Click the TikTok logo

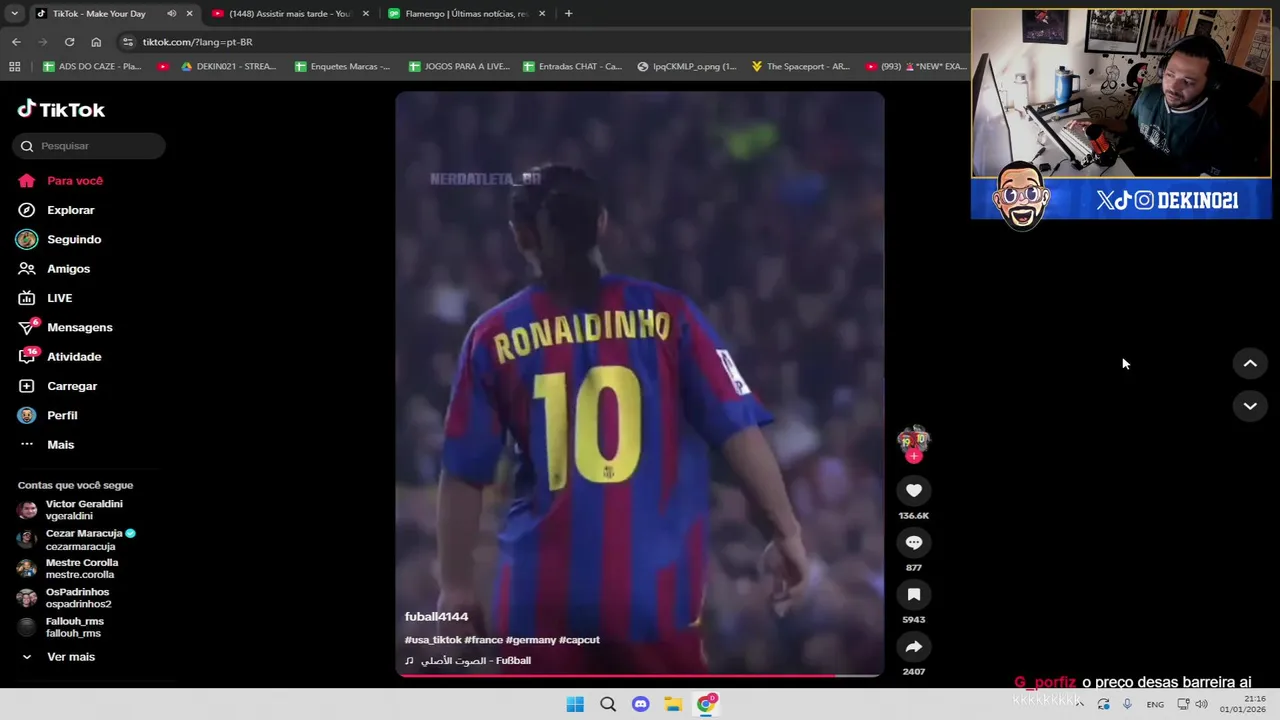[61, 109]
